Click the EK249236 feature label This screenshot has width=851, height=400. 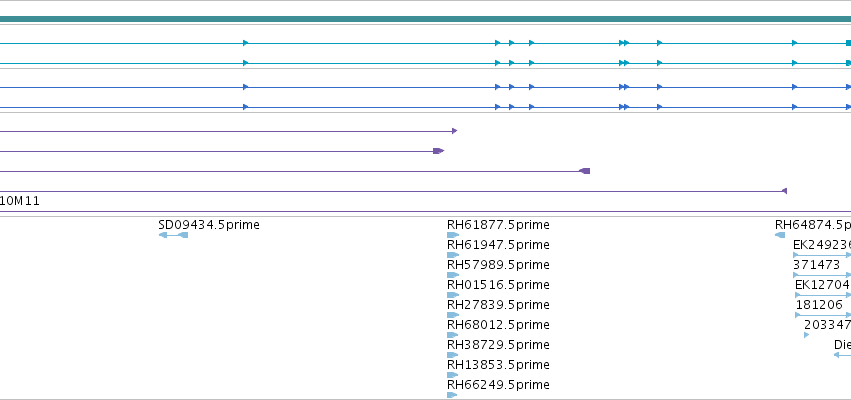click(x=822, y=245)
